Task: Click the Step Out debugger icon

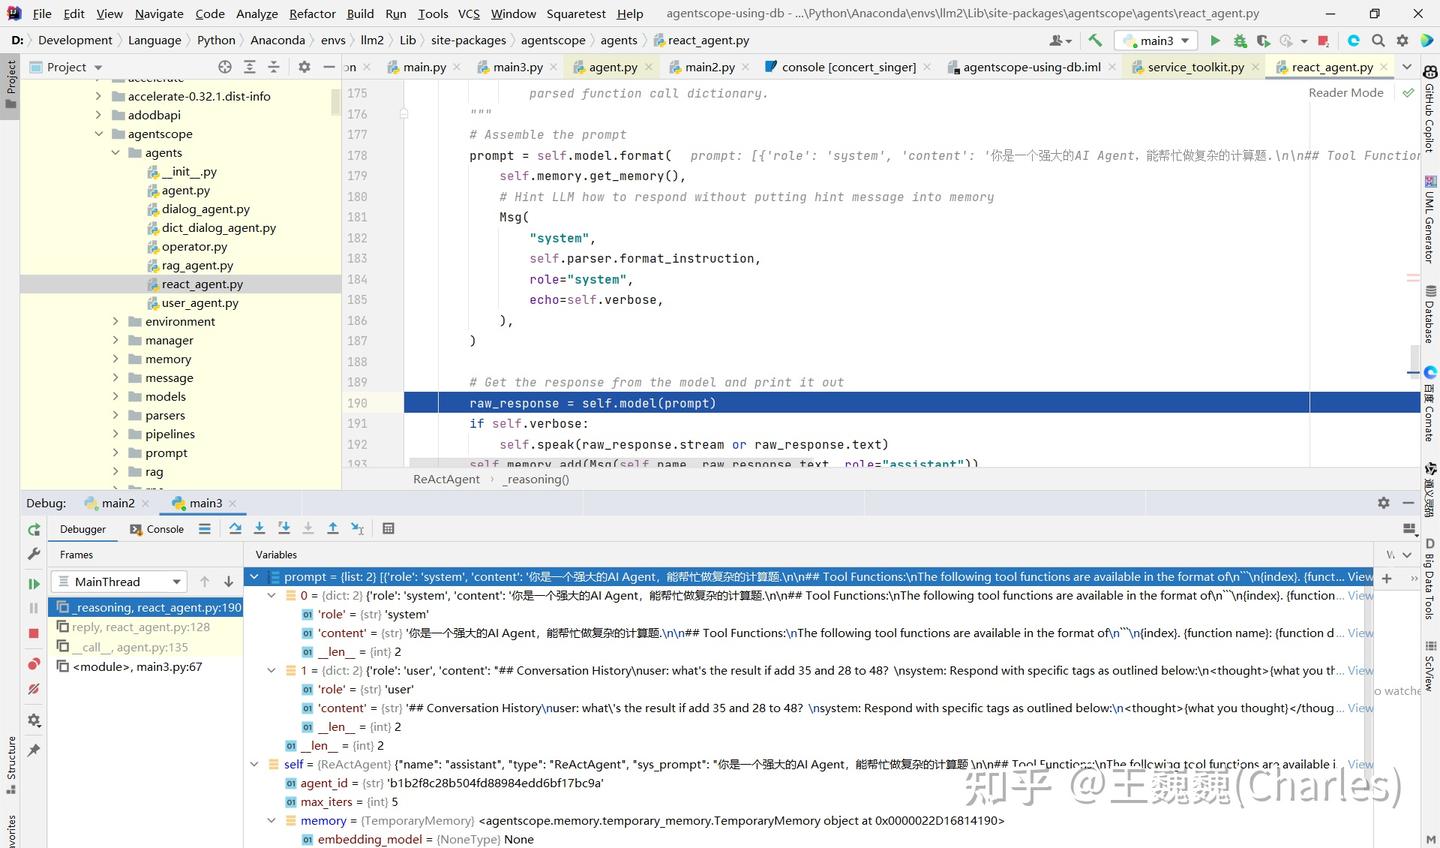Action: click(333, 529)
